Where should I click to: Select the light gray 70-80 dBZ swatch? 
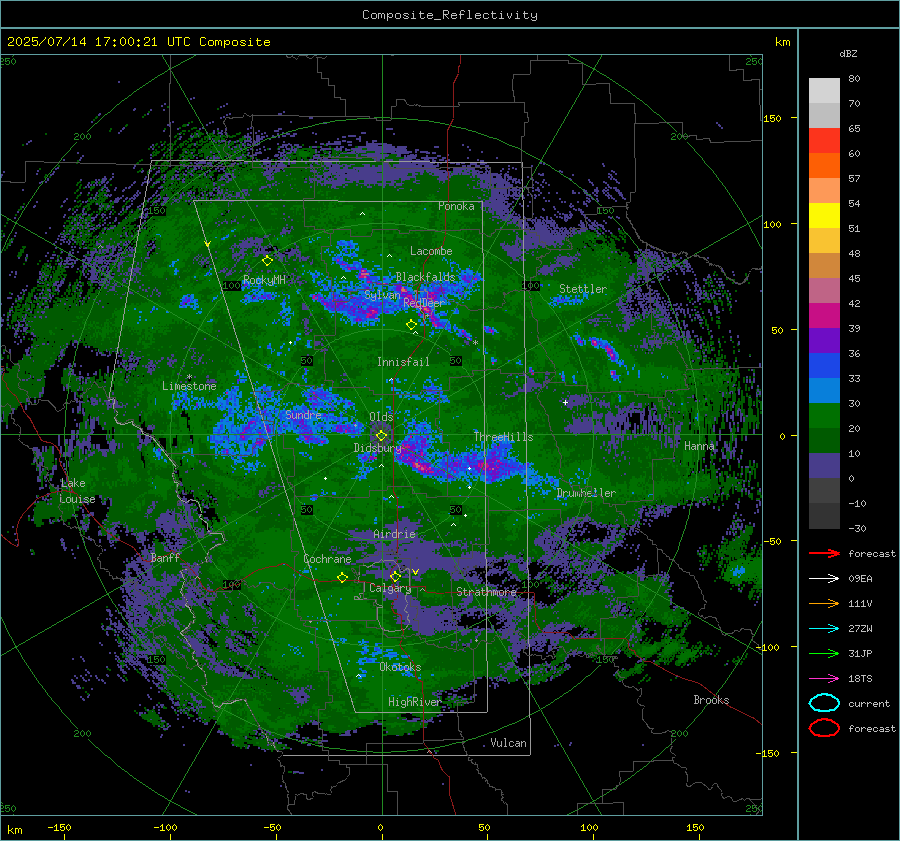pos(824,91)
